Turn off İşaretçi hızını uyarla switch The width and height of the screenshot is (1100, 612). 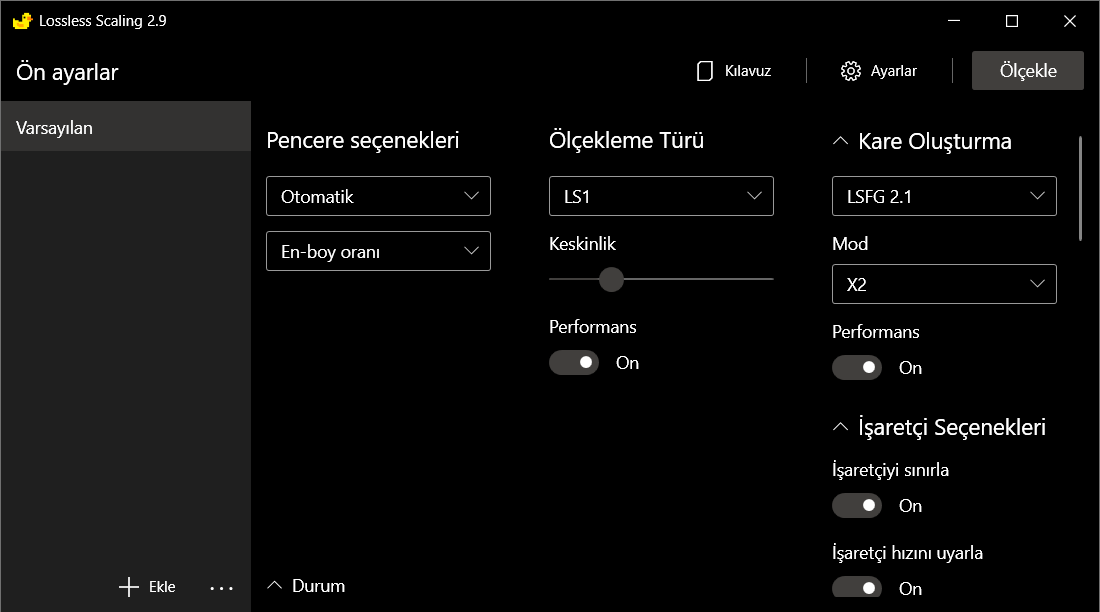click(x=857, y=587)
